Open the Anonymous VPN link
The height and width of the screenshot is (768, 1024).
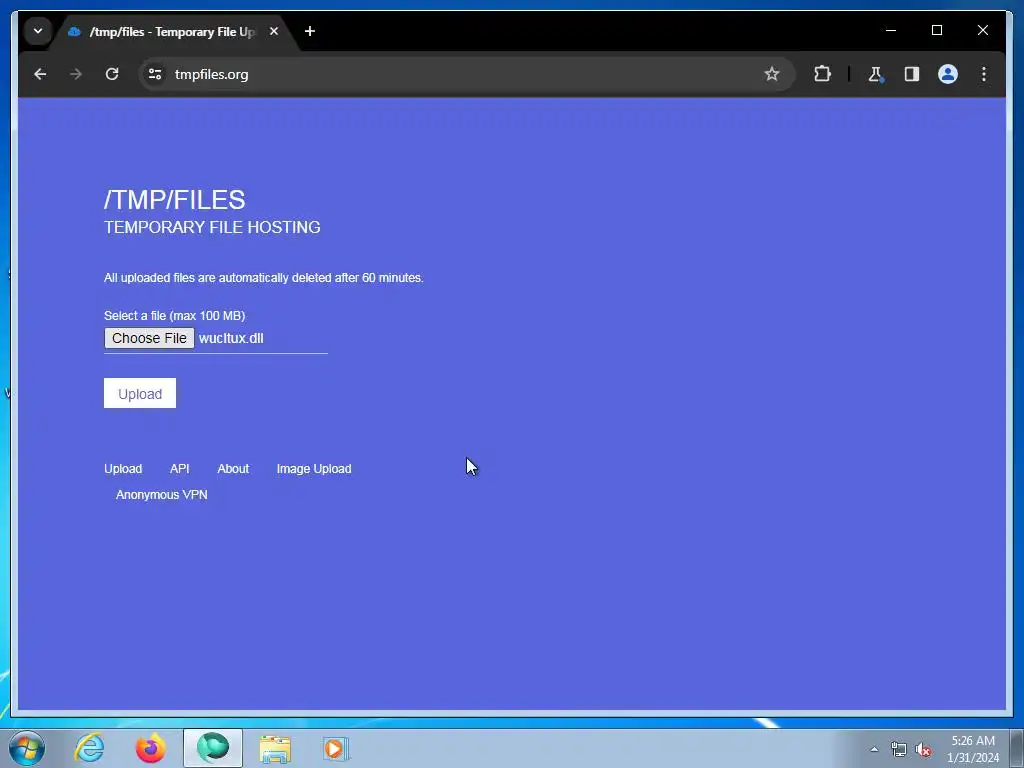tap(161, 495)
